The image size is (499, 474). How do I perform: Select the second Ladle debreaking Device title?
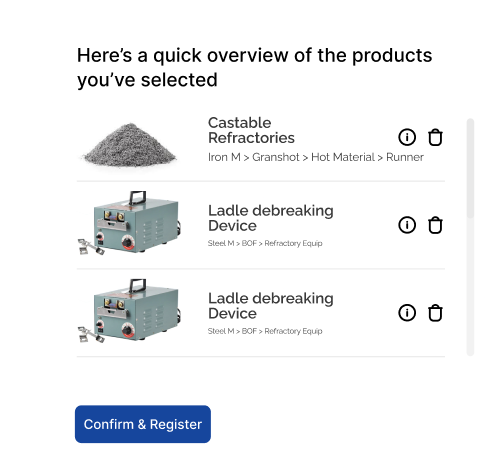click(x=271, y=306)
